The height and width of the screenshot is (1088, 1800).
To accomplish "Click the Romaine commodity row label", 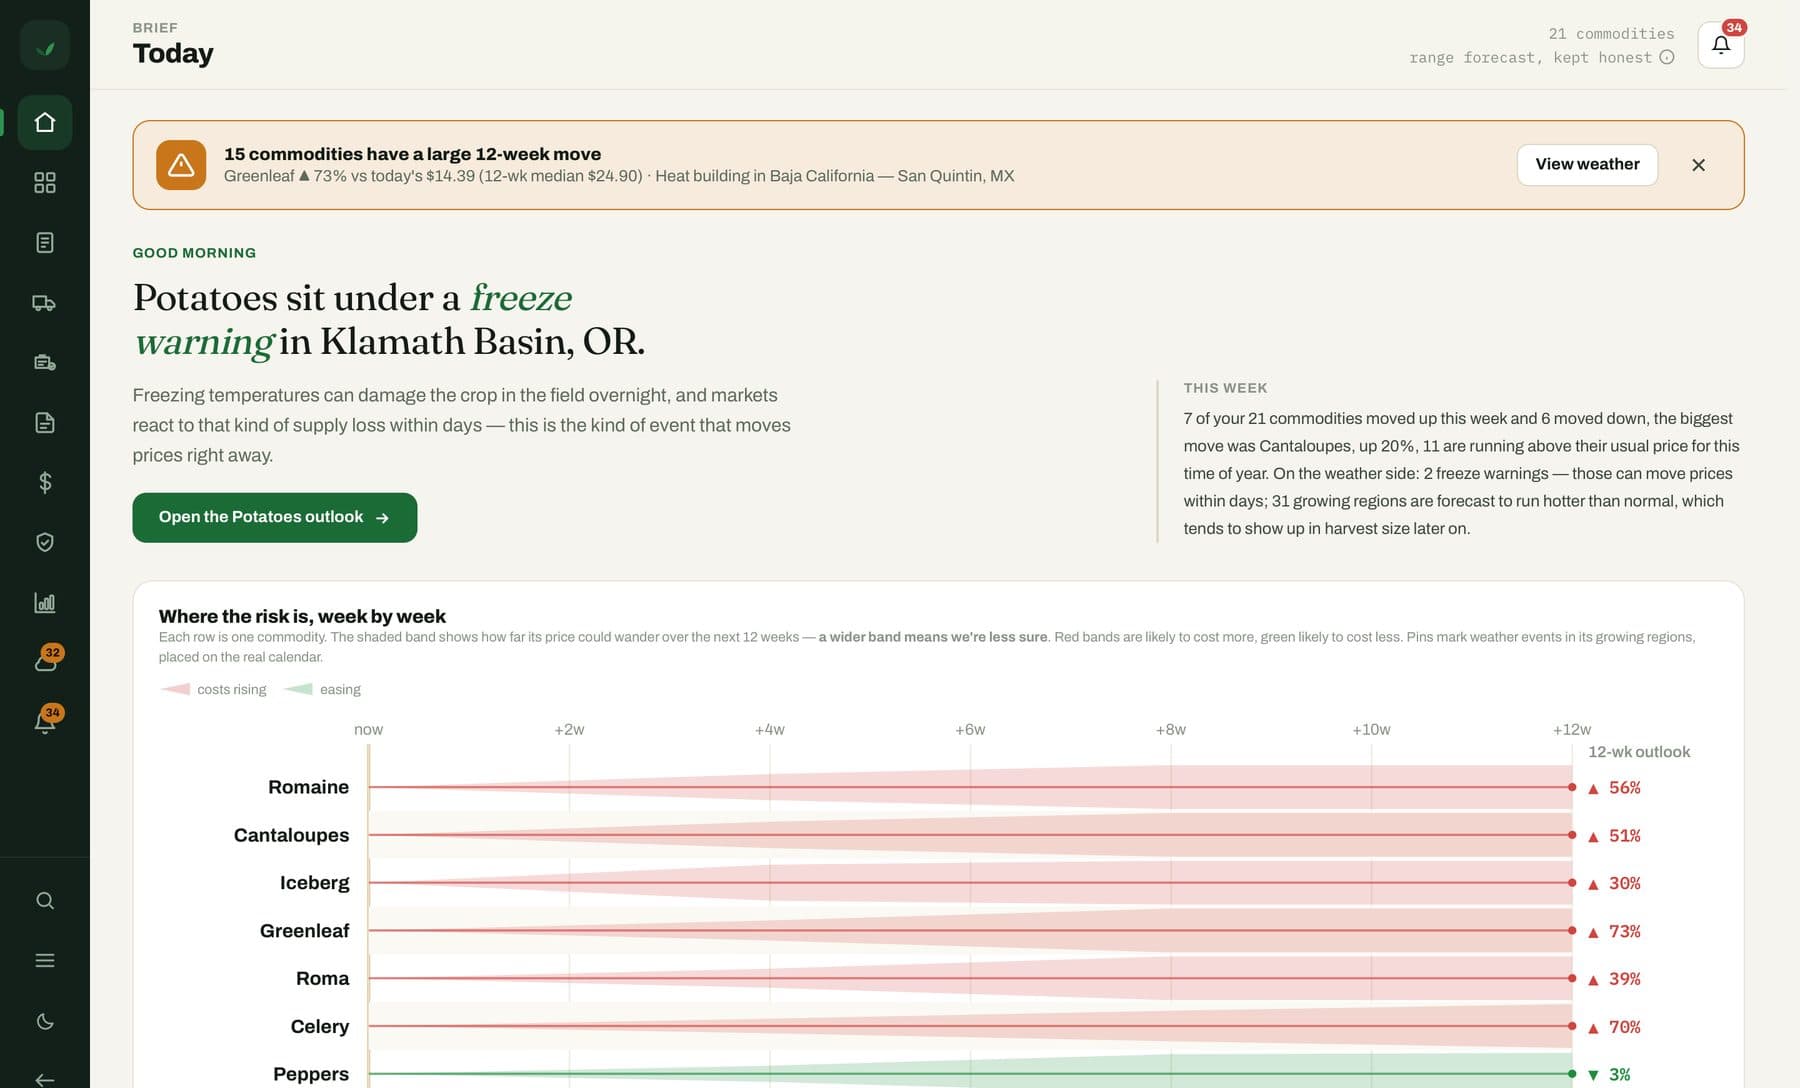I will 308,787.
